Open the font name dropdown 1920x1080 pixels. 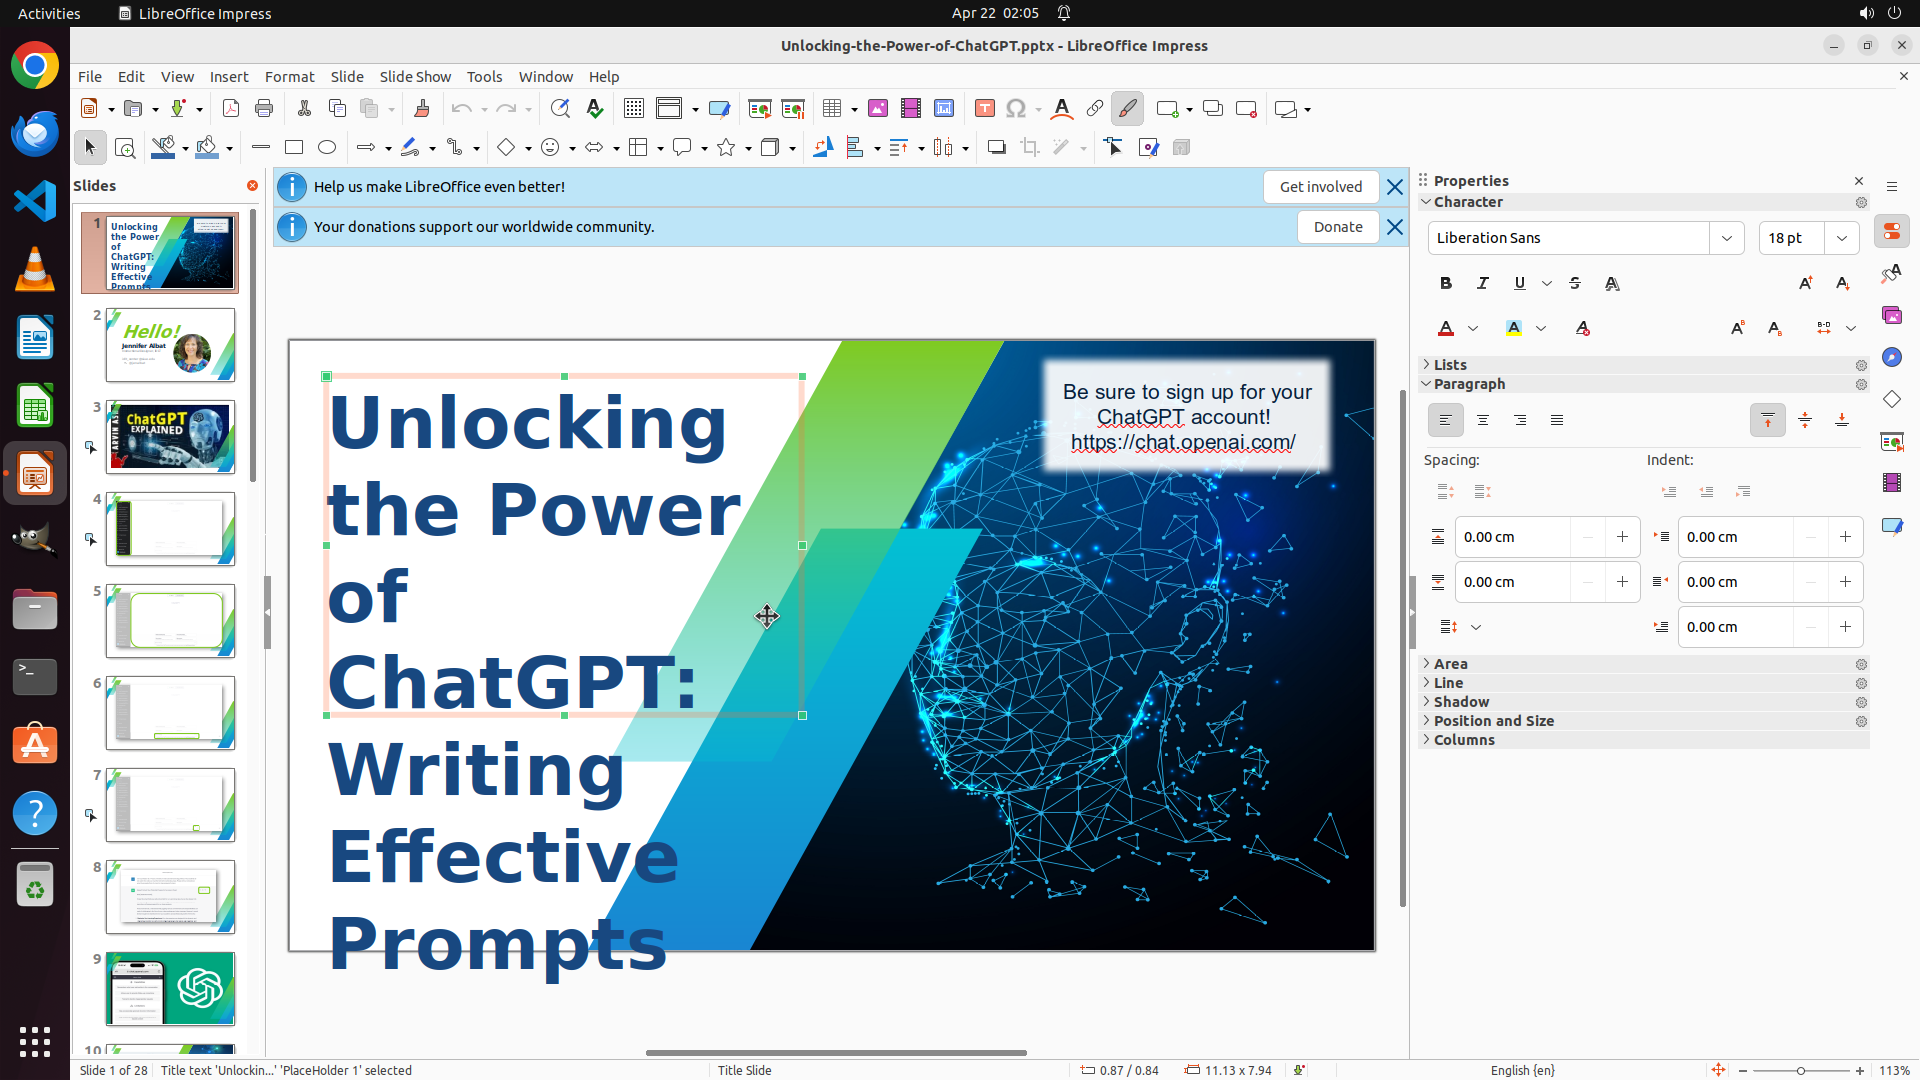pos(1727,238)
